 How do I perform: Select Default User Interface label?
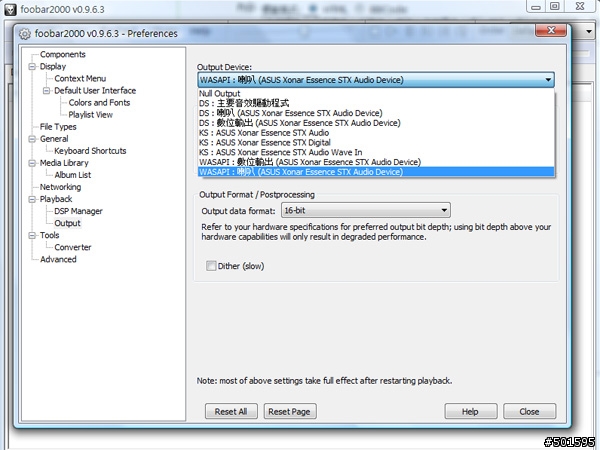point(95,91)
